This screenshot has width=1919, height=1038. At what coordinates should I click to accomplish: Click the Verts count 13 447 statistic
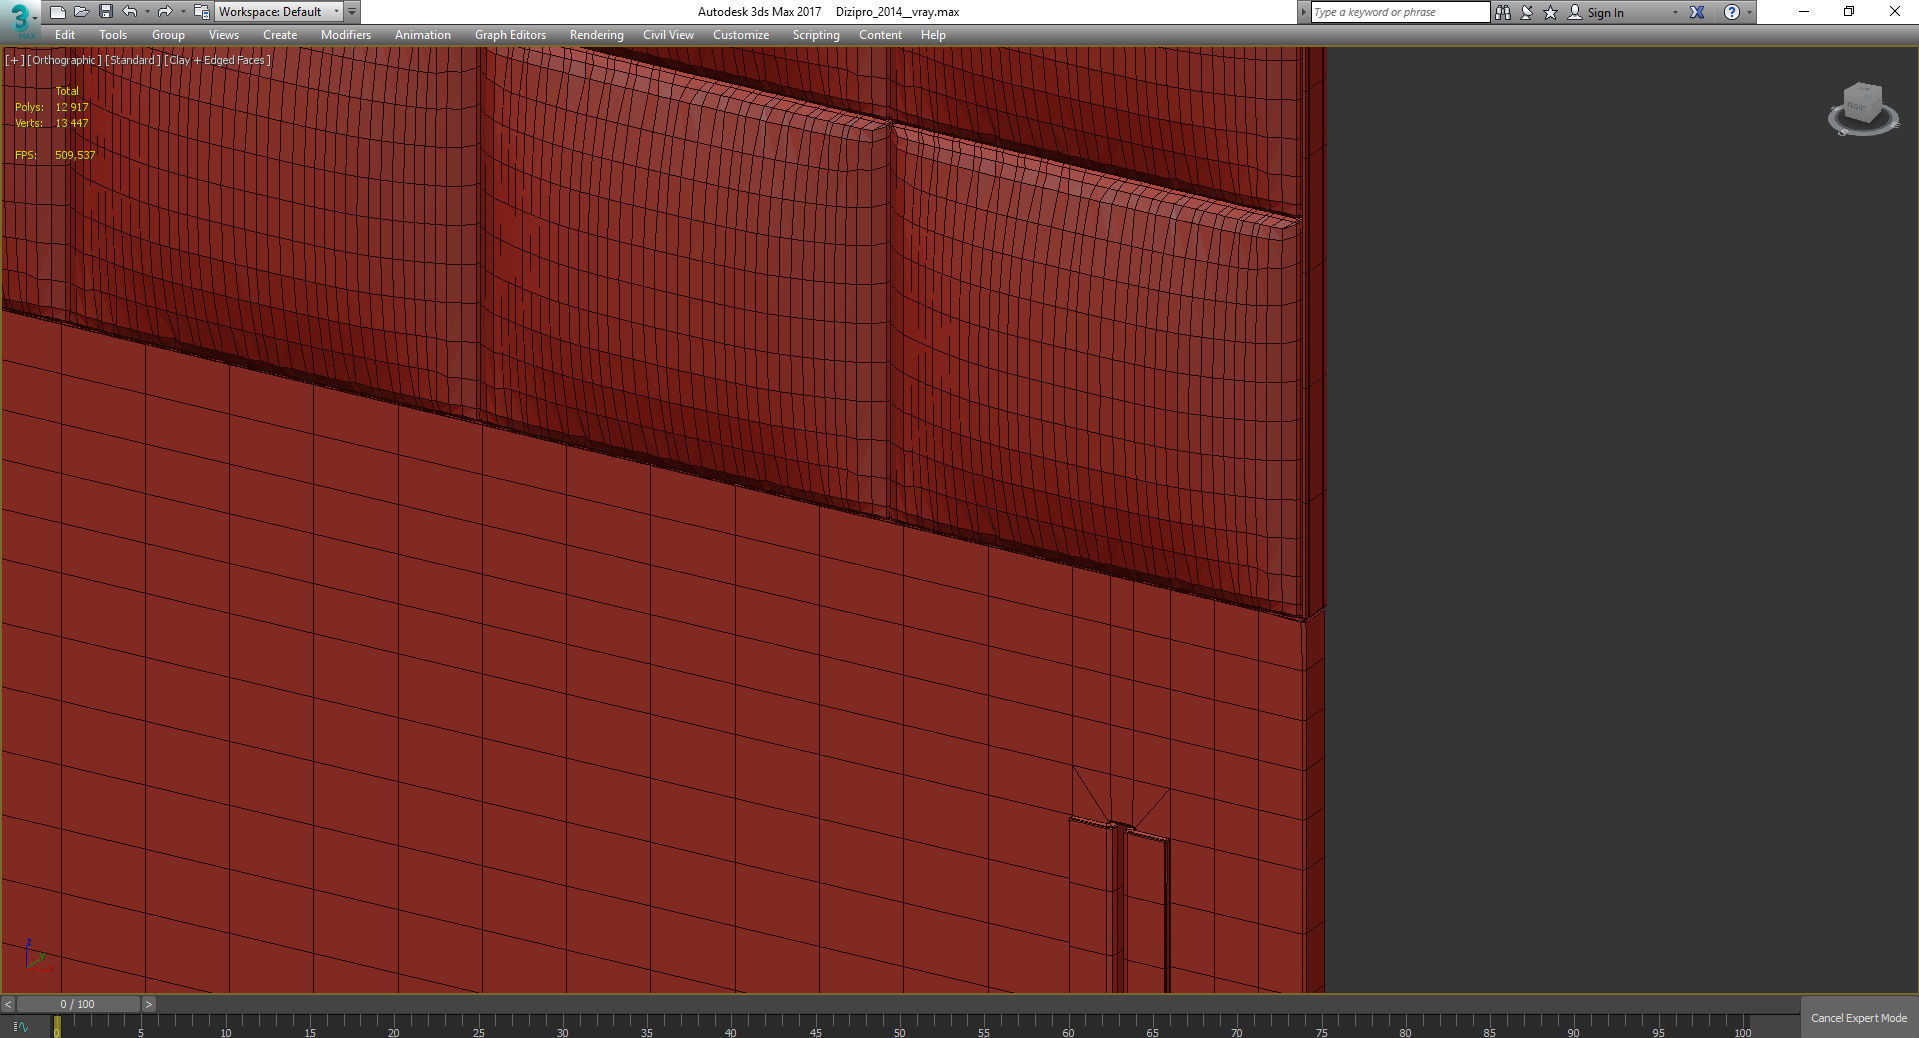click(52, 123)
